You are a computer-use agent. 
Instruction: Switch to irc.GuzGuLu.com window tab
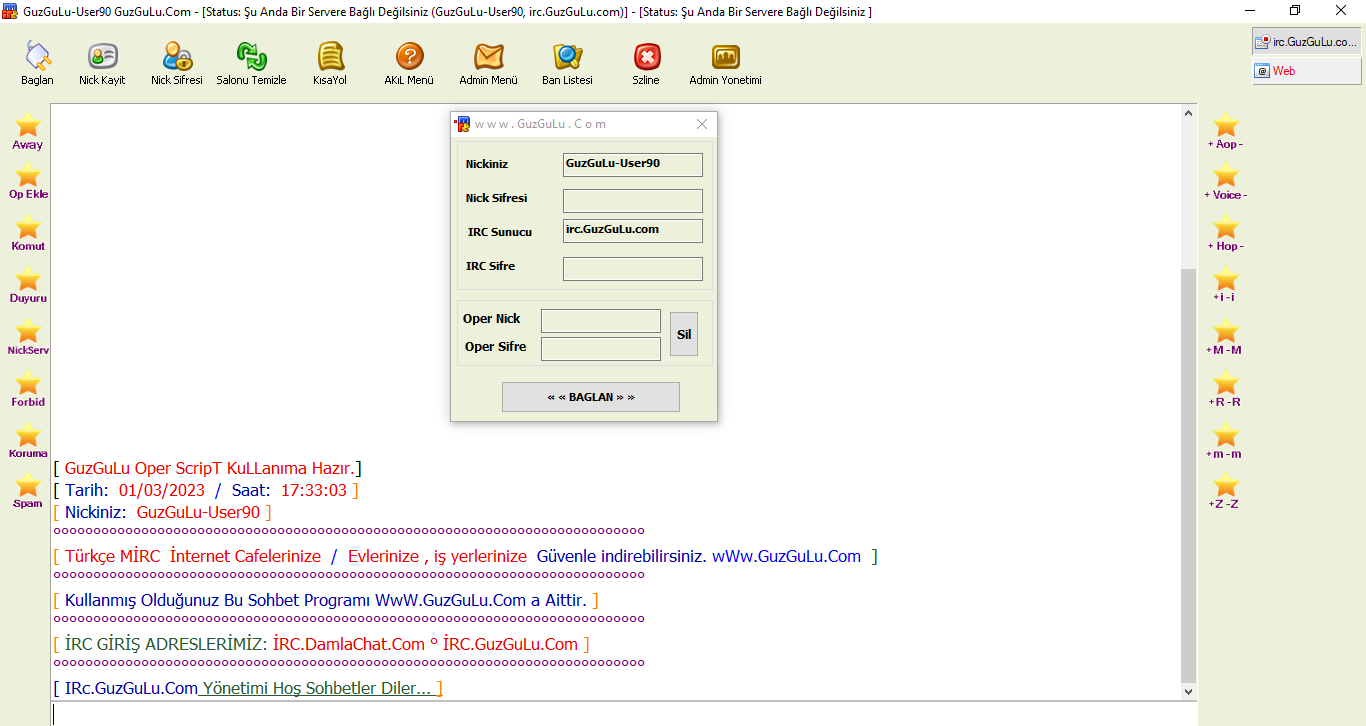[1306, 42]
